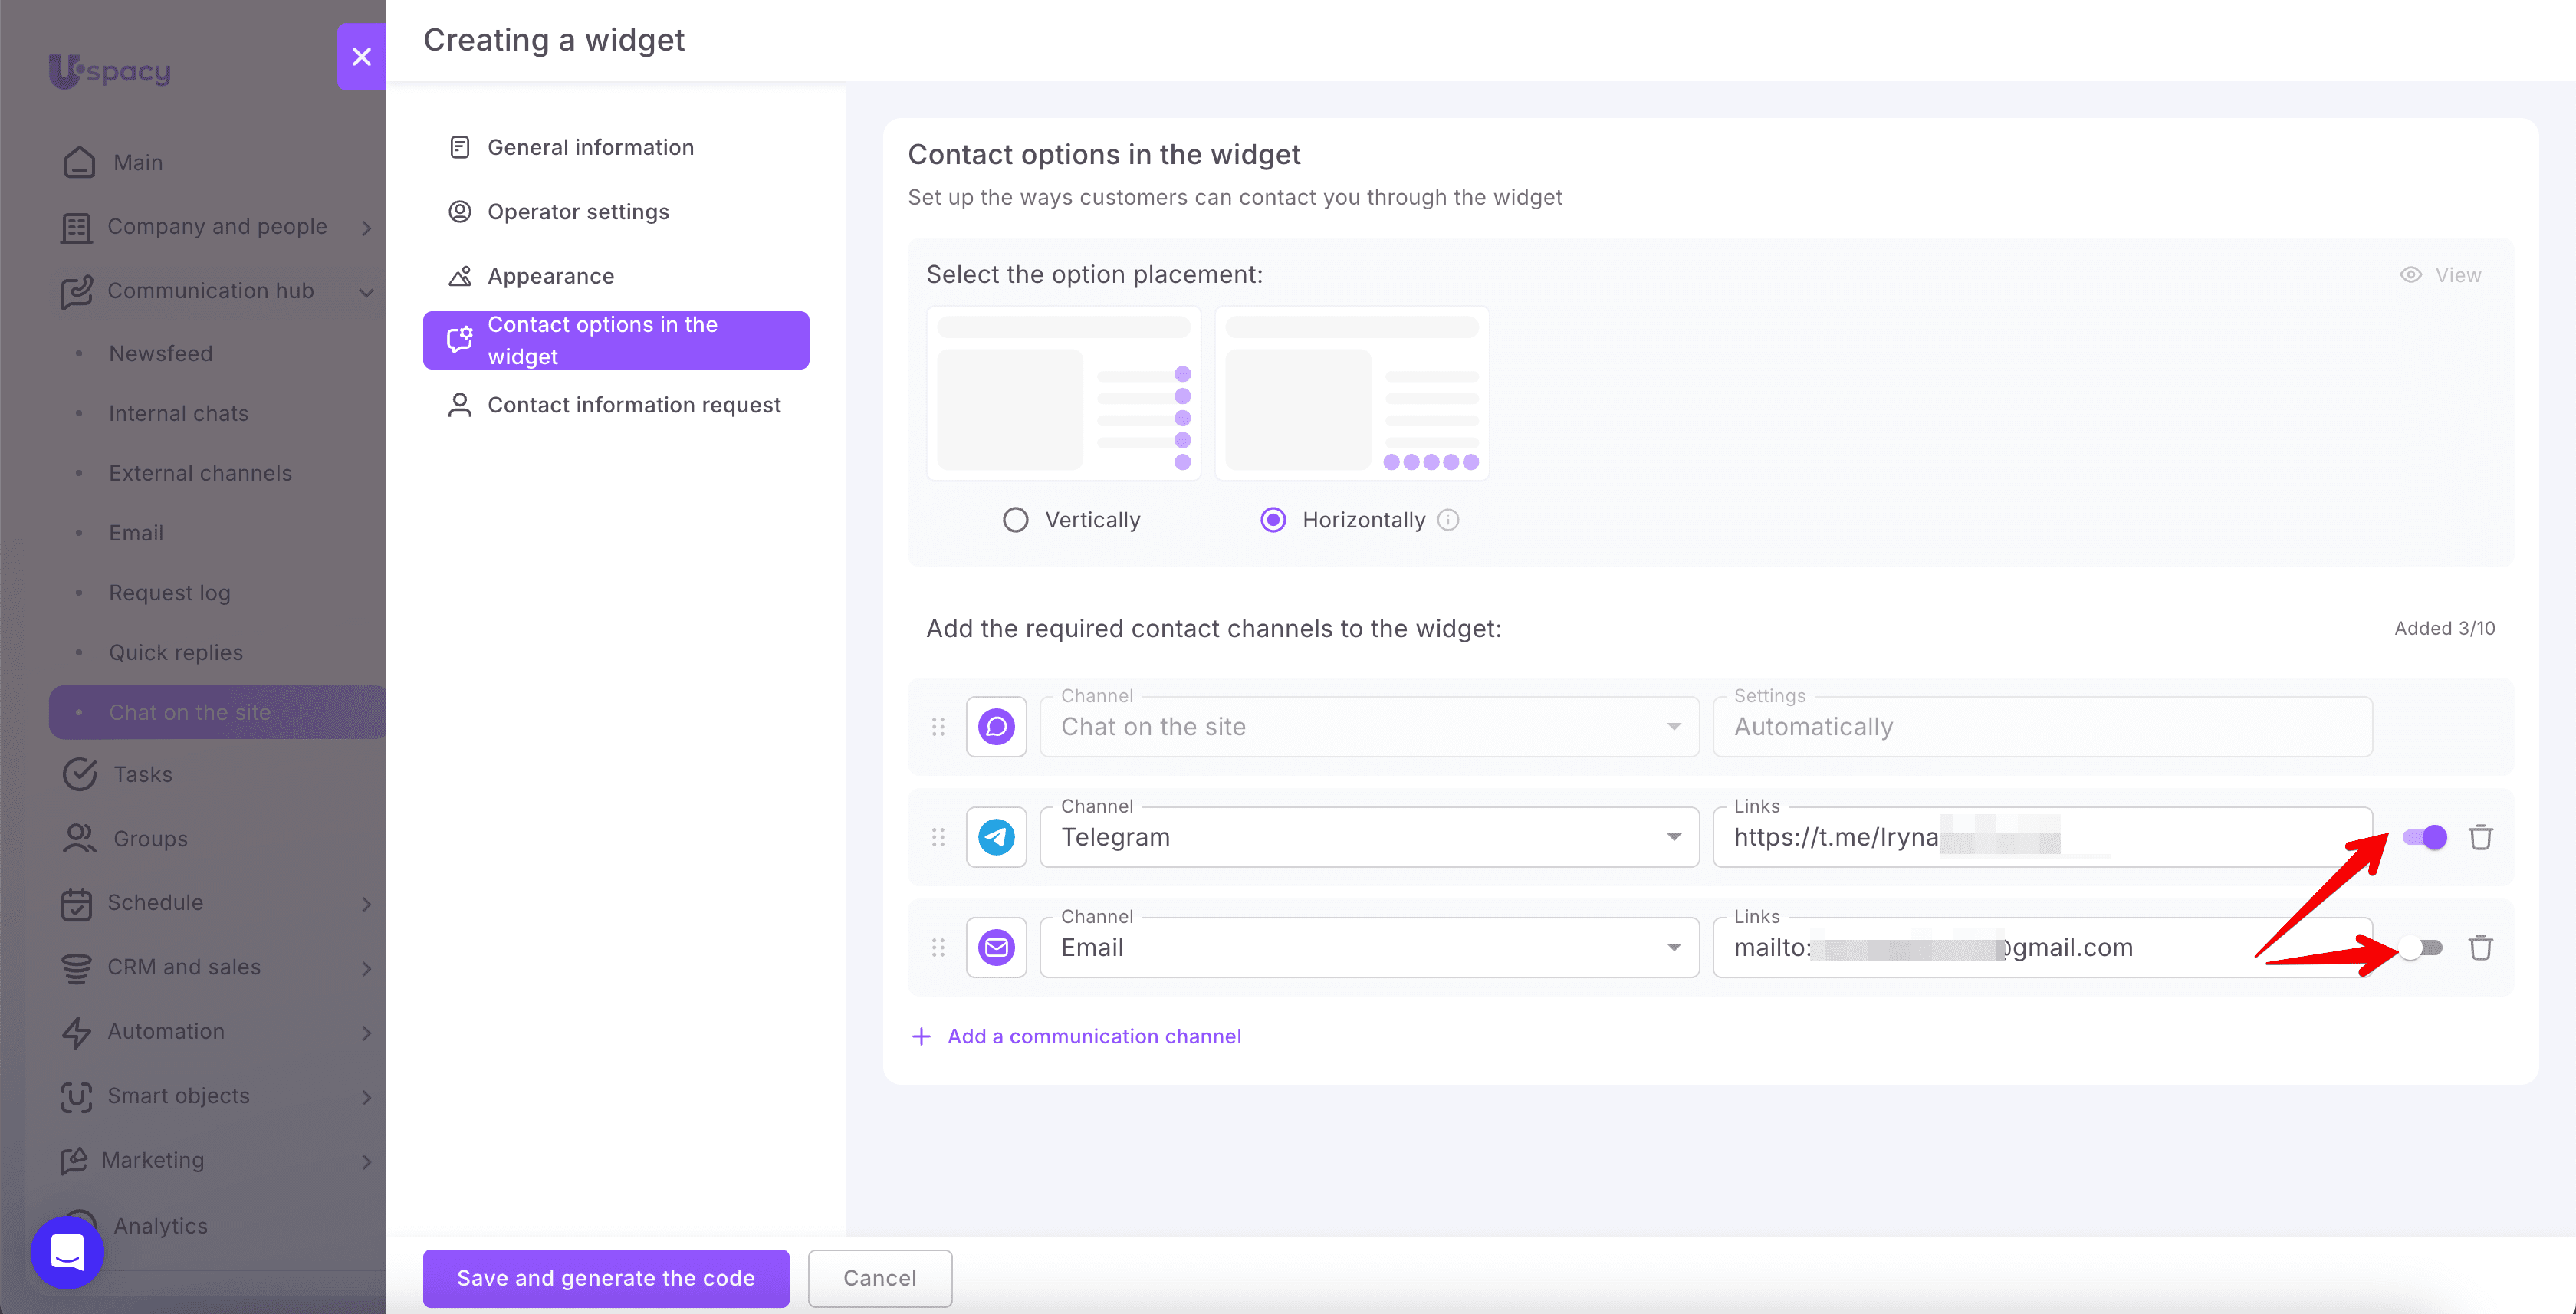Expand the CRM and sales chevron
The image size is (2576, 1314).
click(366, 968)
